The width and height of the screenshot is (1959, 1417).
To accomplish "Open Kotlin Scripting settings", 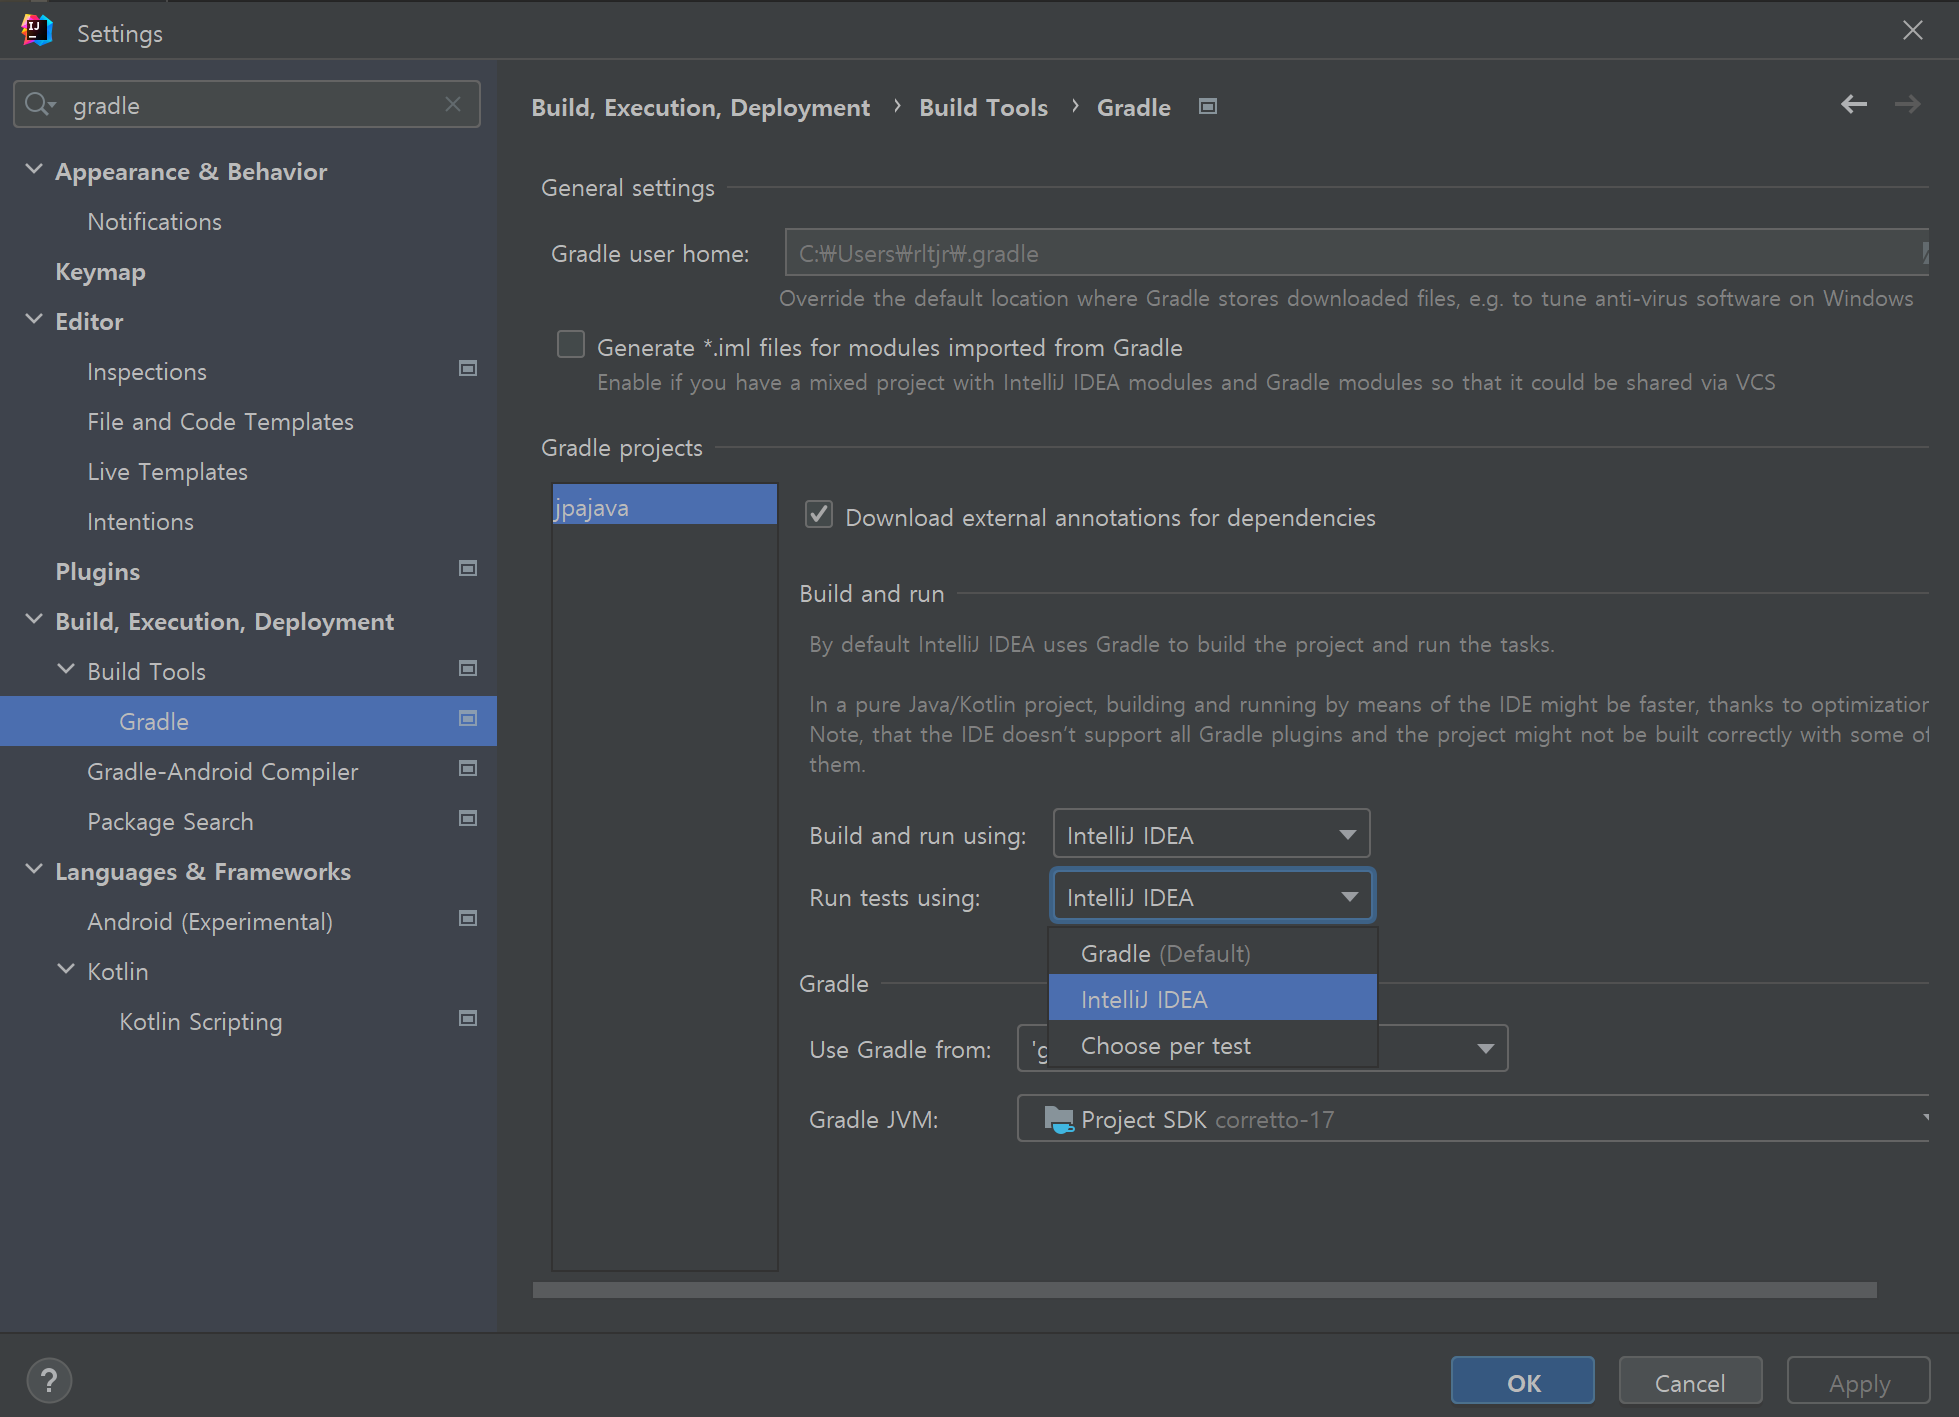I will (x=200, y=1021).
